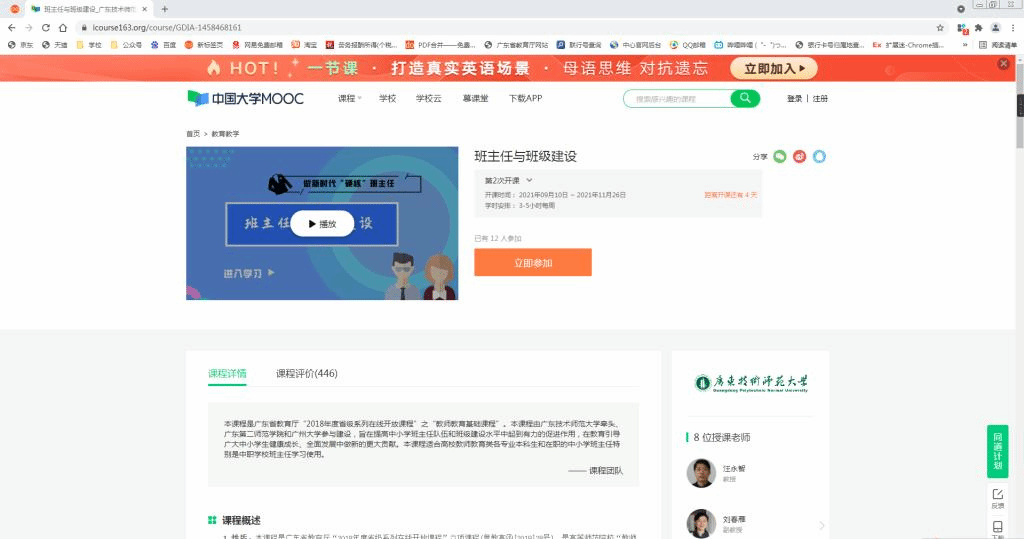Click the 课程概述 section heading

coord(241,520)
